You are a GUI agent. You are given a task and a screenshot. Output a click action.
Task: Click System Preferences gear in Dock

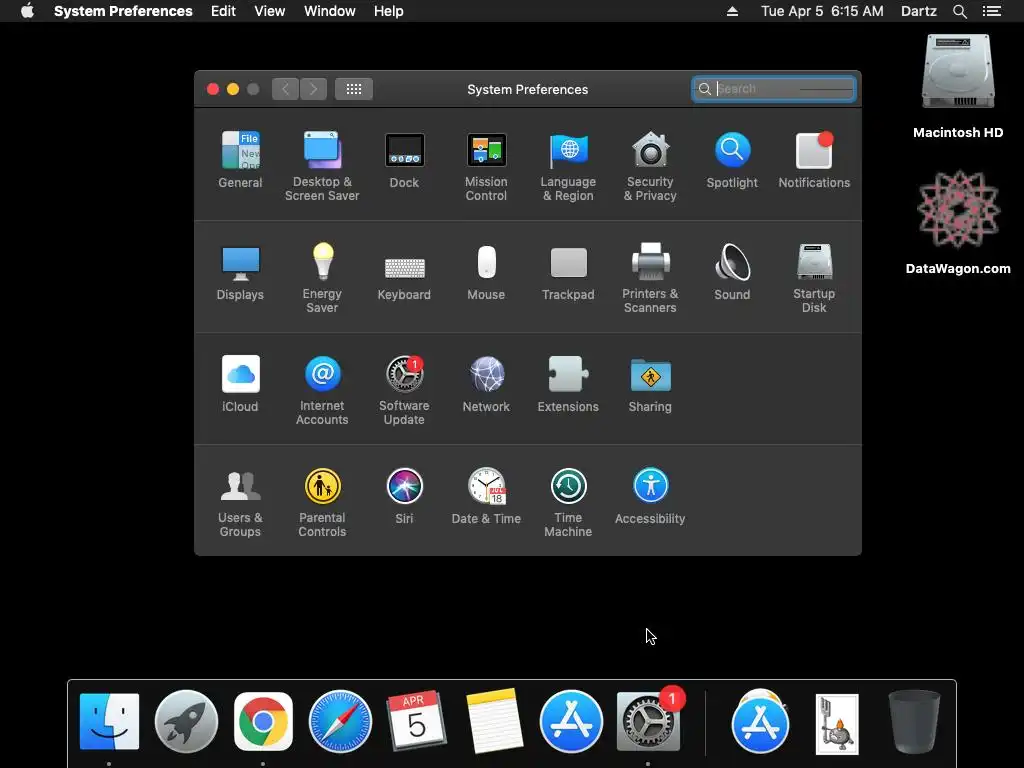[648, 722]
